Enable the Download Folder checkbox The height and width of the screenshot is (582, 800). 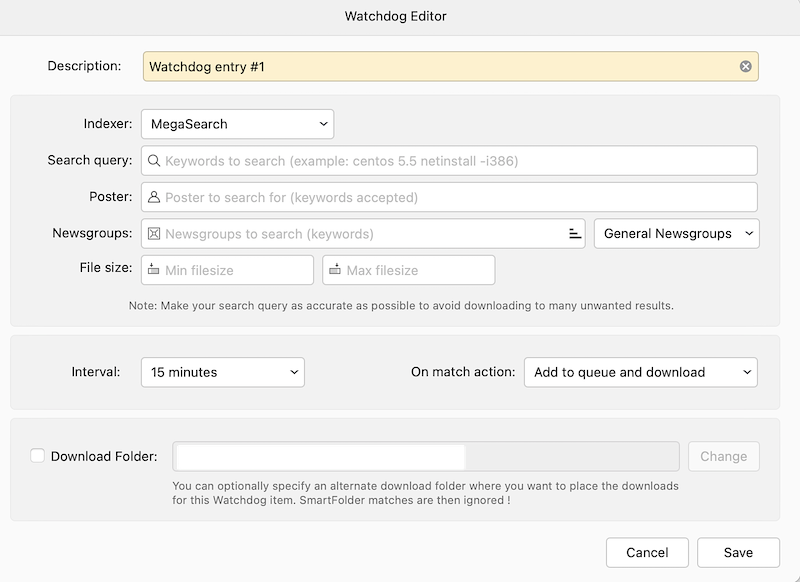[x=37, y=456]
